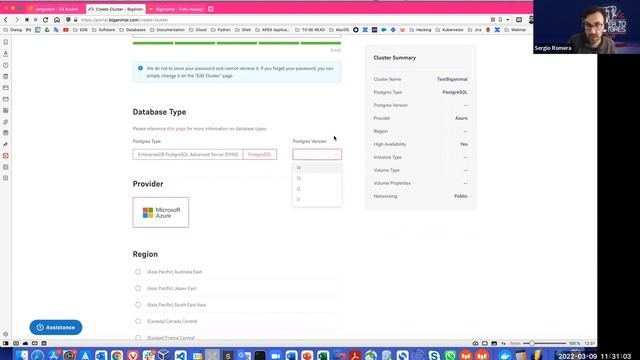
Task: Open Visual Studio Code from the dock
Action: pyautogui.click(x=180, y=356)
